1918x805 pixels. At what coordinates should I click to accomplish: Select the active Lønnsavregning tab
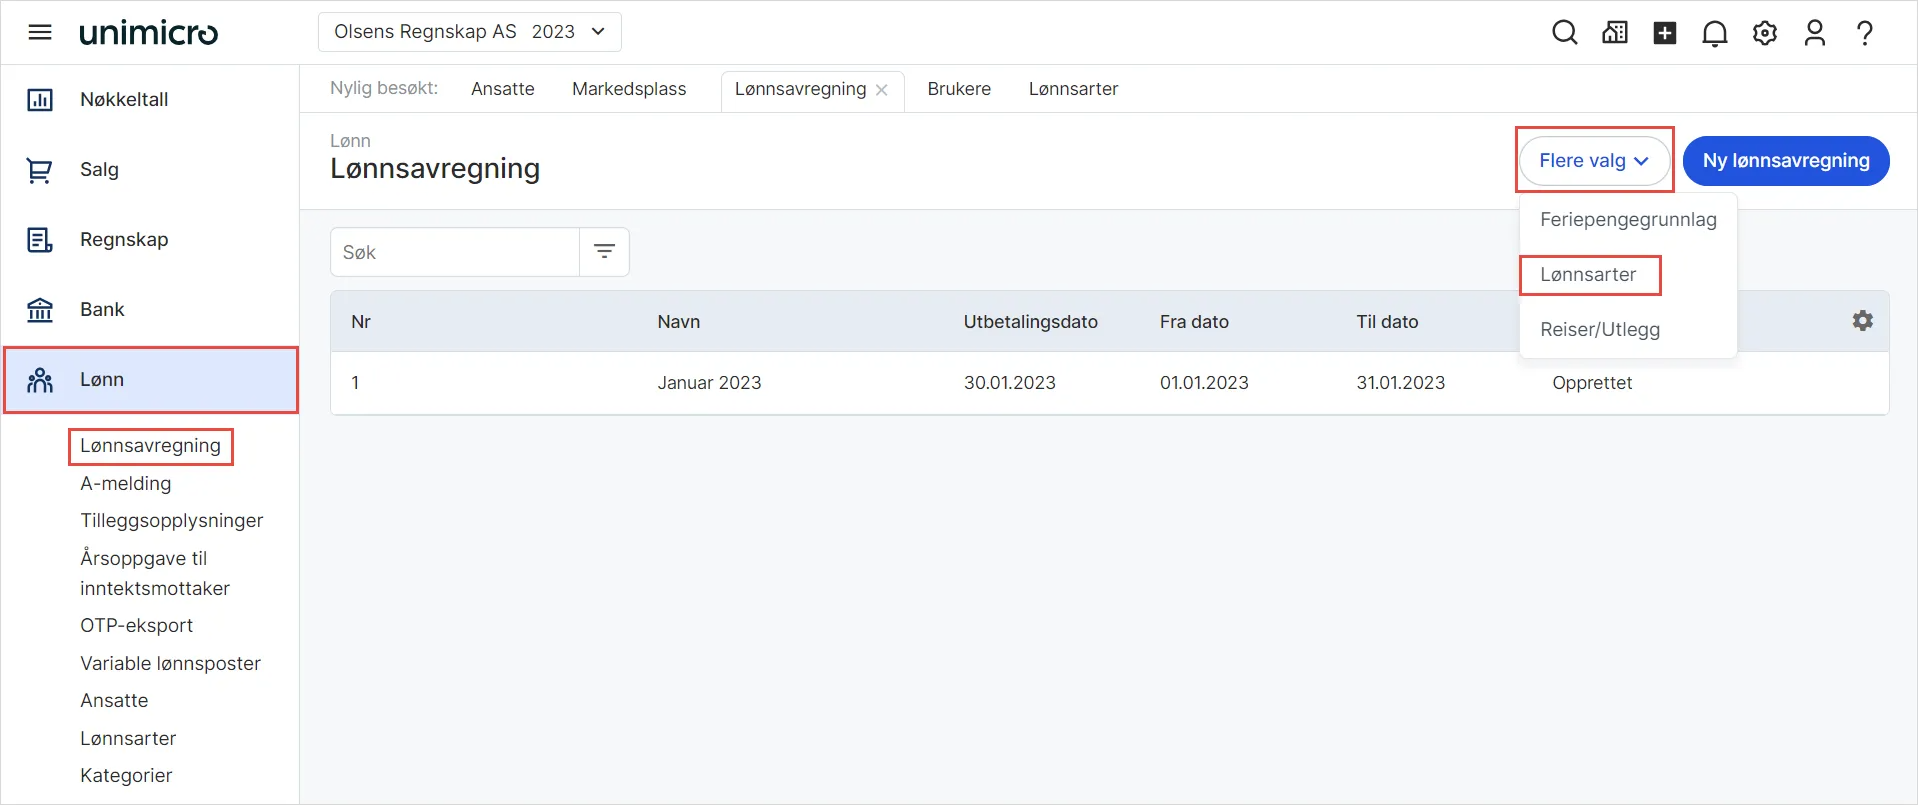(x=800, y=89)
